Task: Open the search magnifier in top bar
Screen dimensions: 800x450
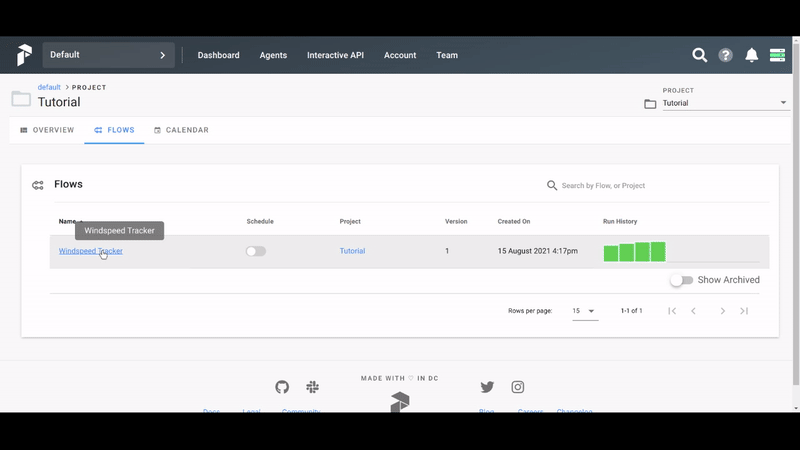Action: [x=699, y=55]
